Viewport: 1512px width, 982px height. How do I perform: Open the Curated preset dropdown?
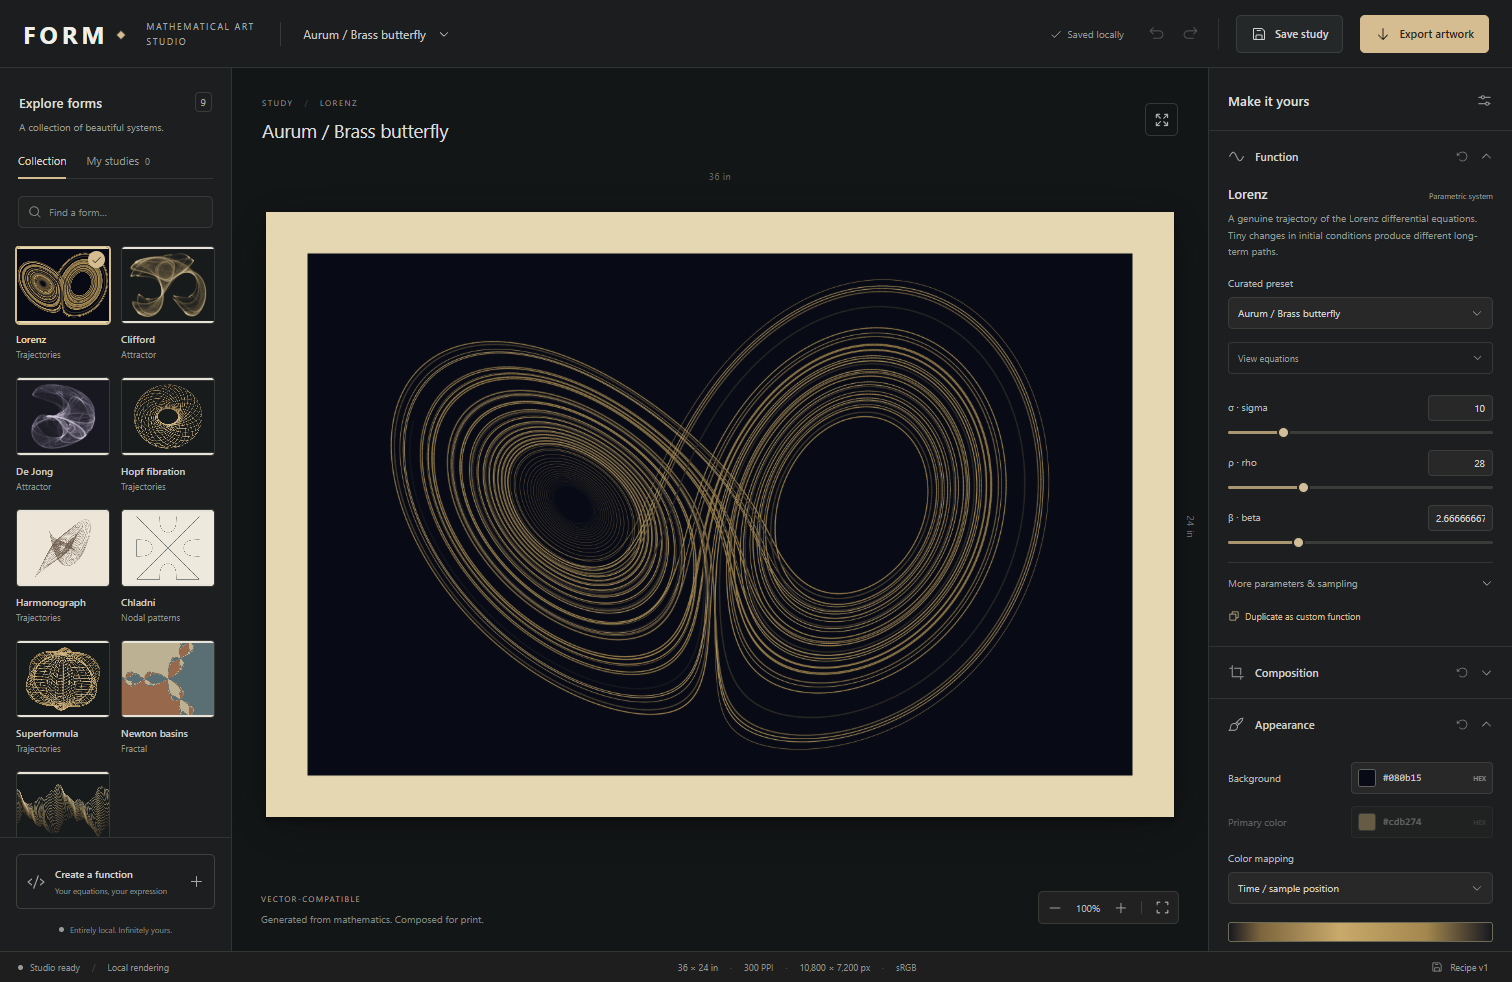click(1360, 314)
